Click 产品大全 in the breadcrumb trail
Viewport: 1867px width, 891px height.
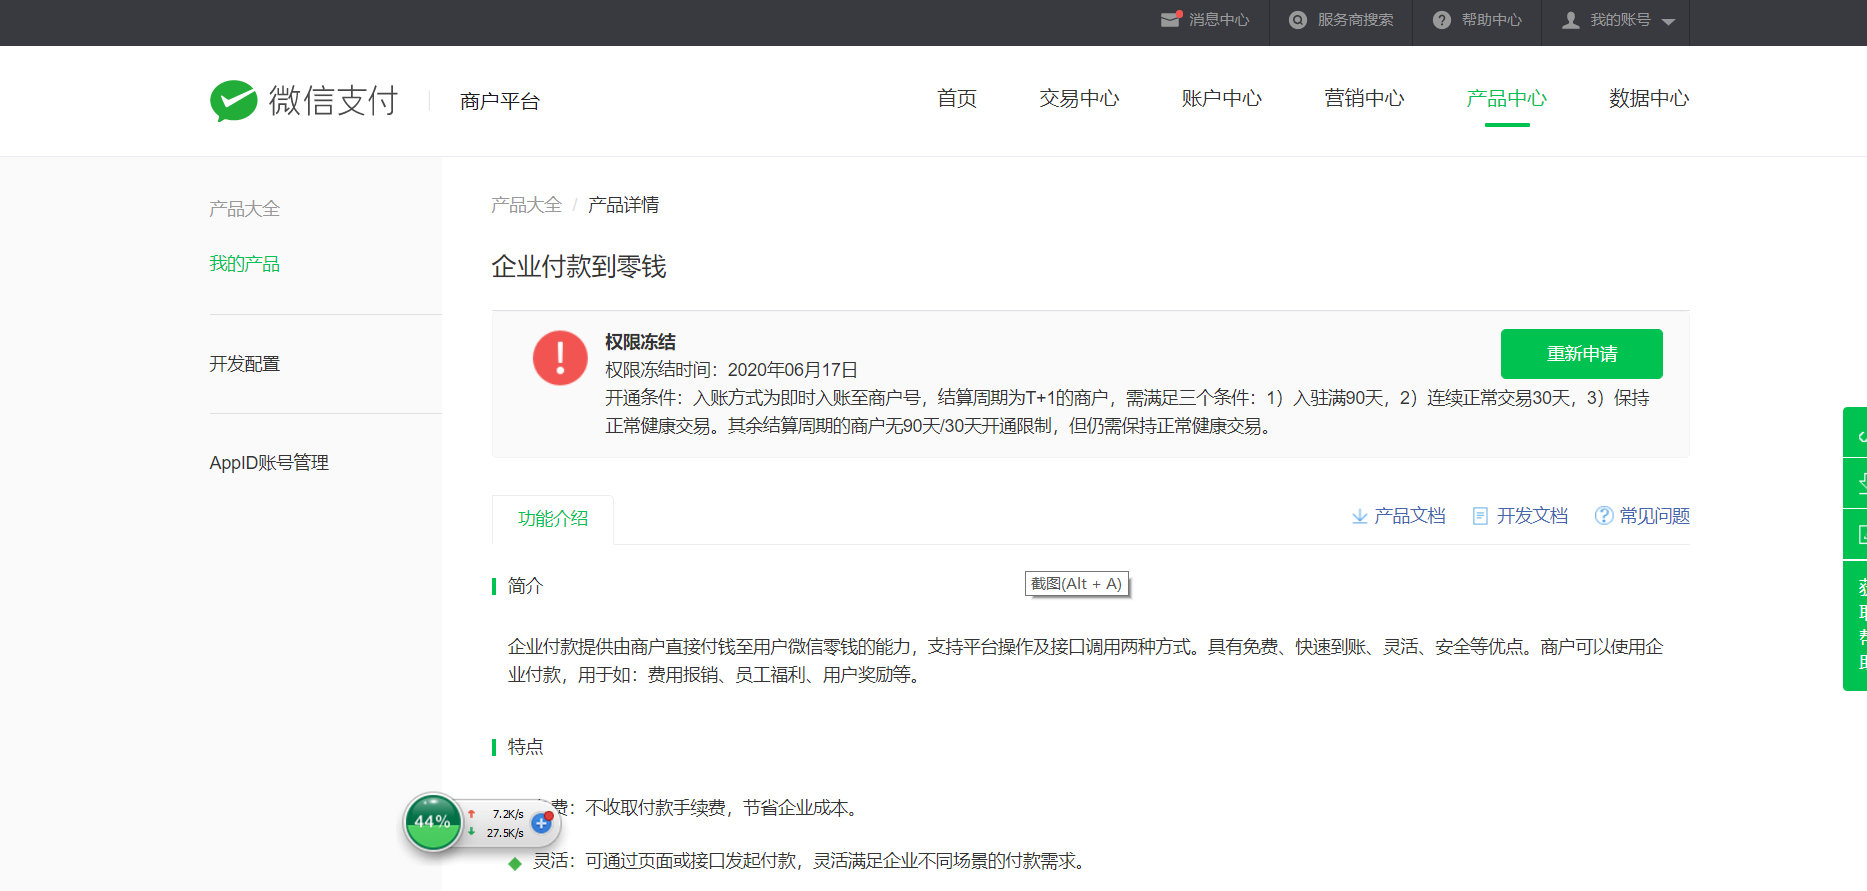click(527, 205)
